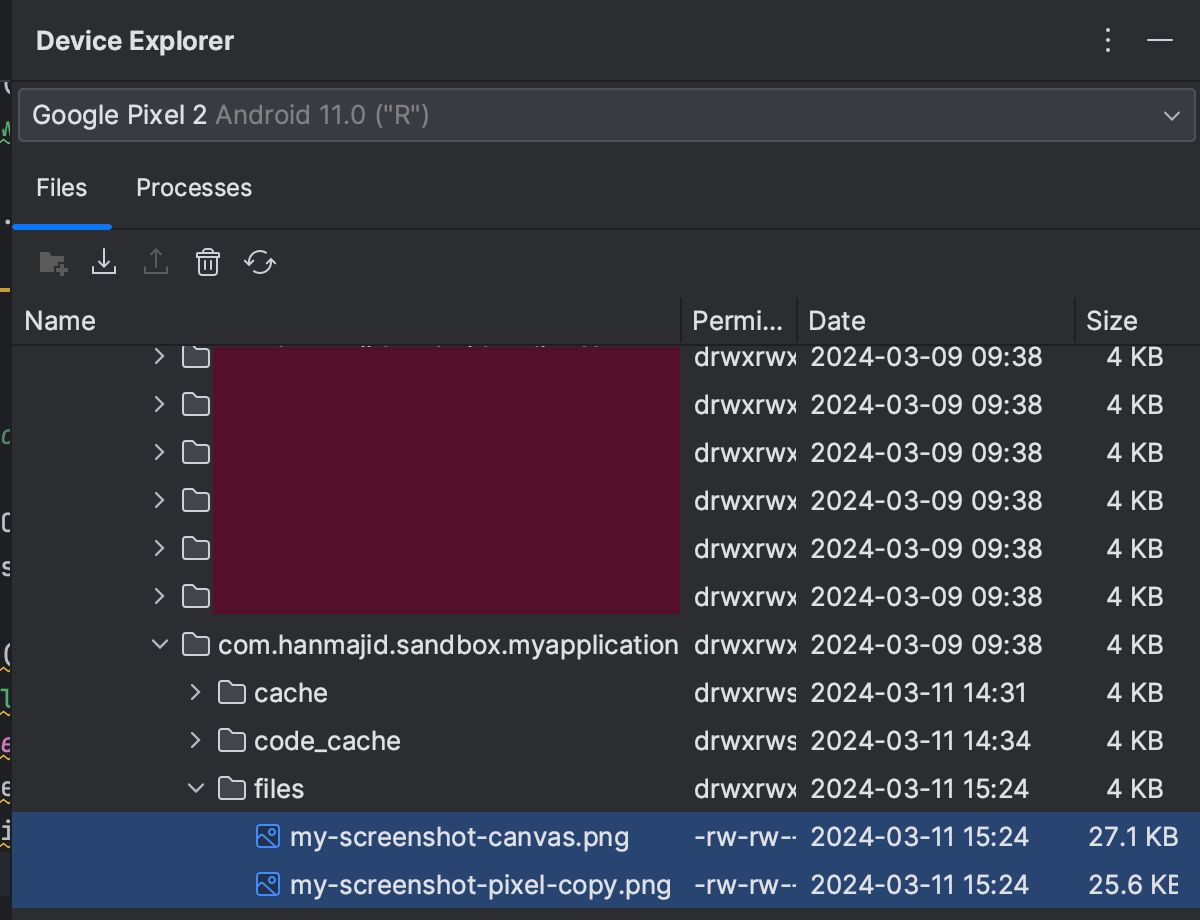Collapse the files folder
1200x920 pixels.
pos(196,788)
